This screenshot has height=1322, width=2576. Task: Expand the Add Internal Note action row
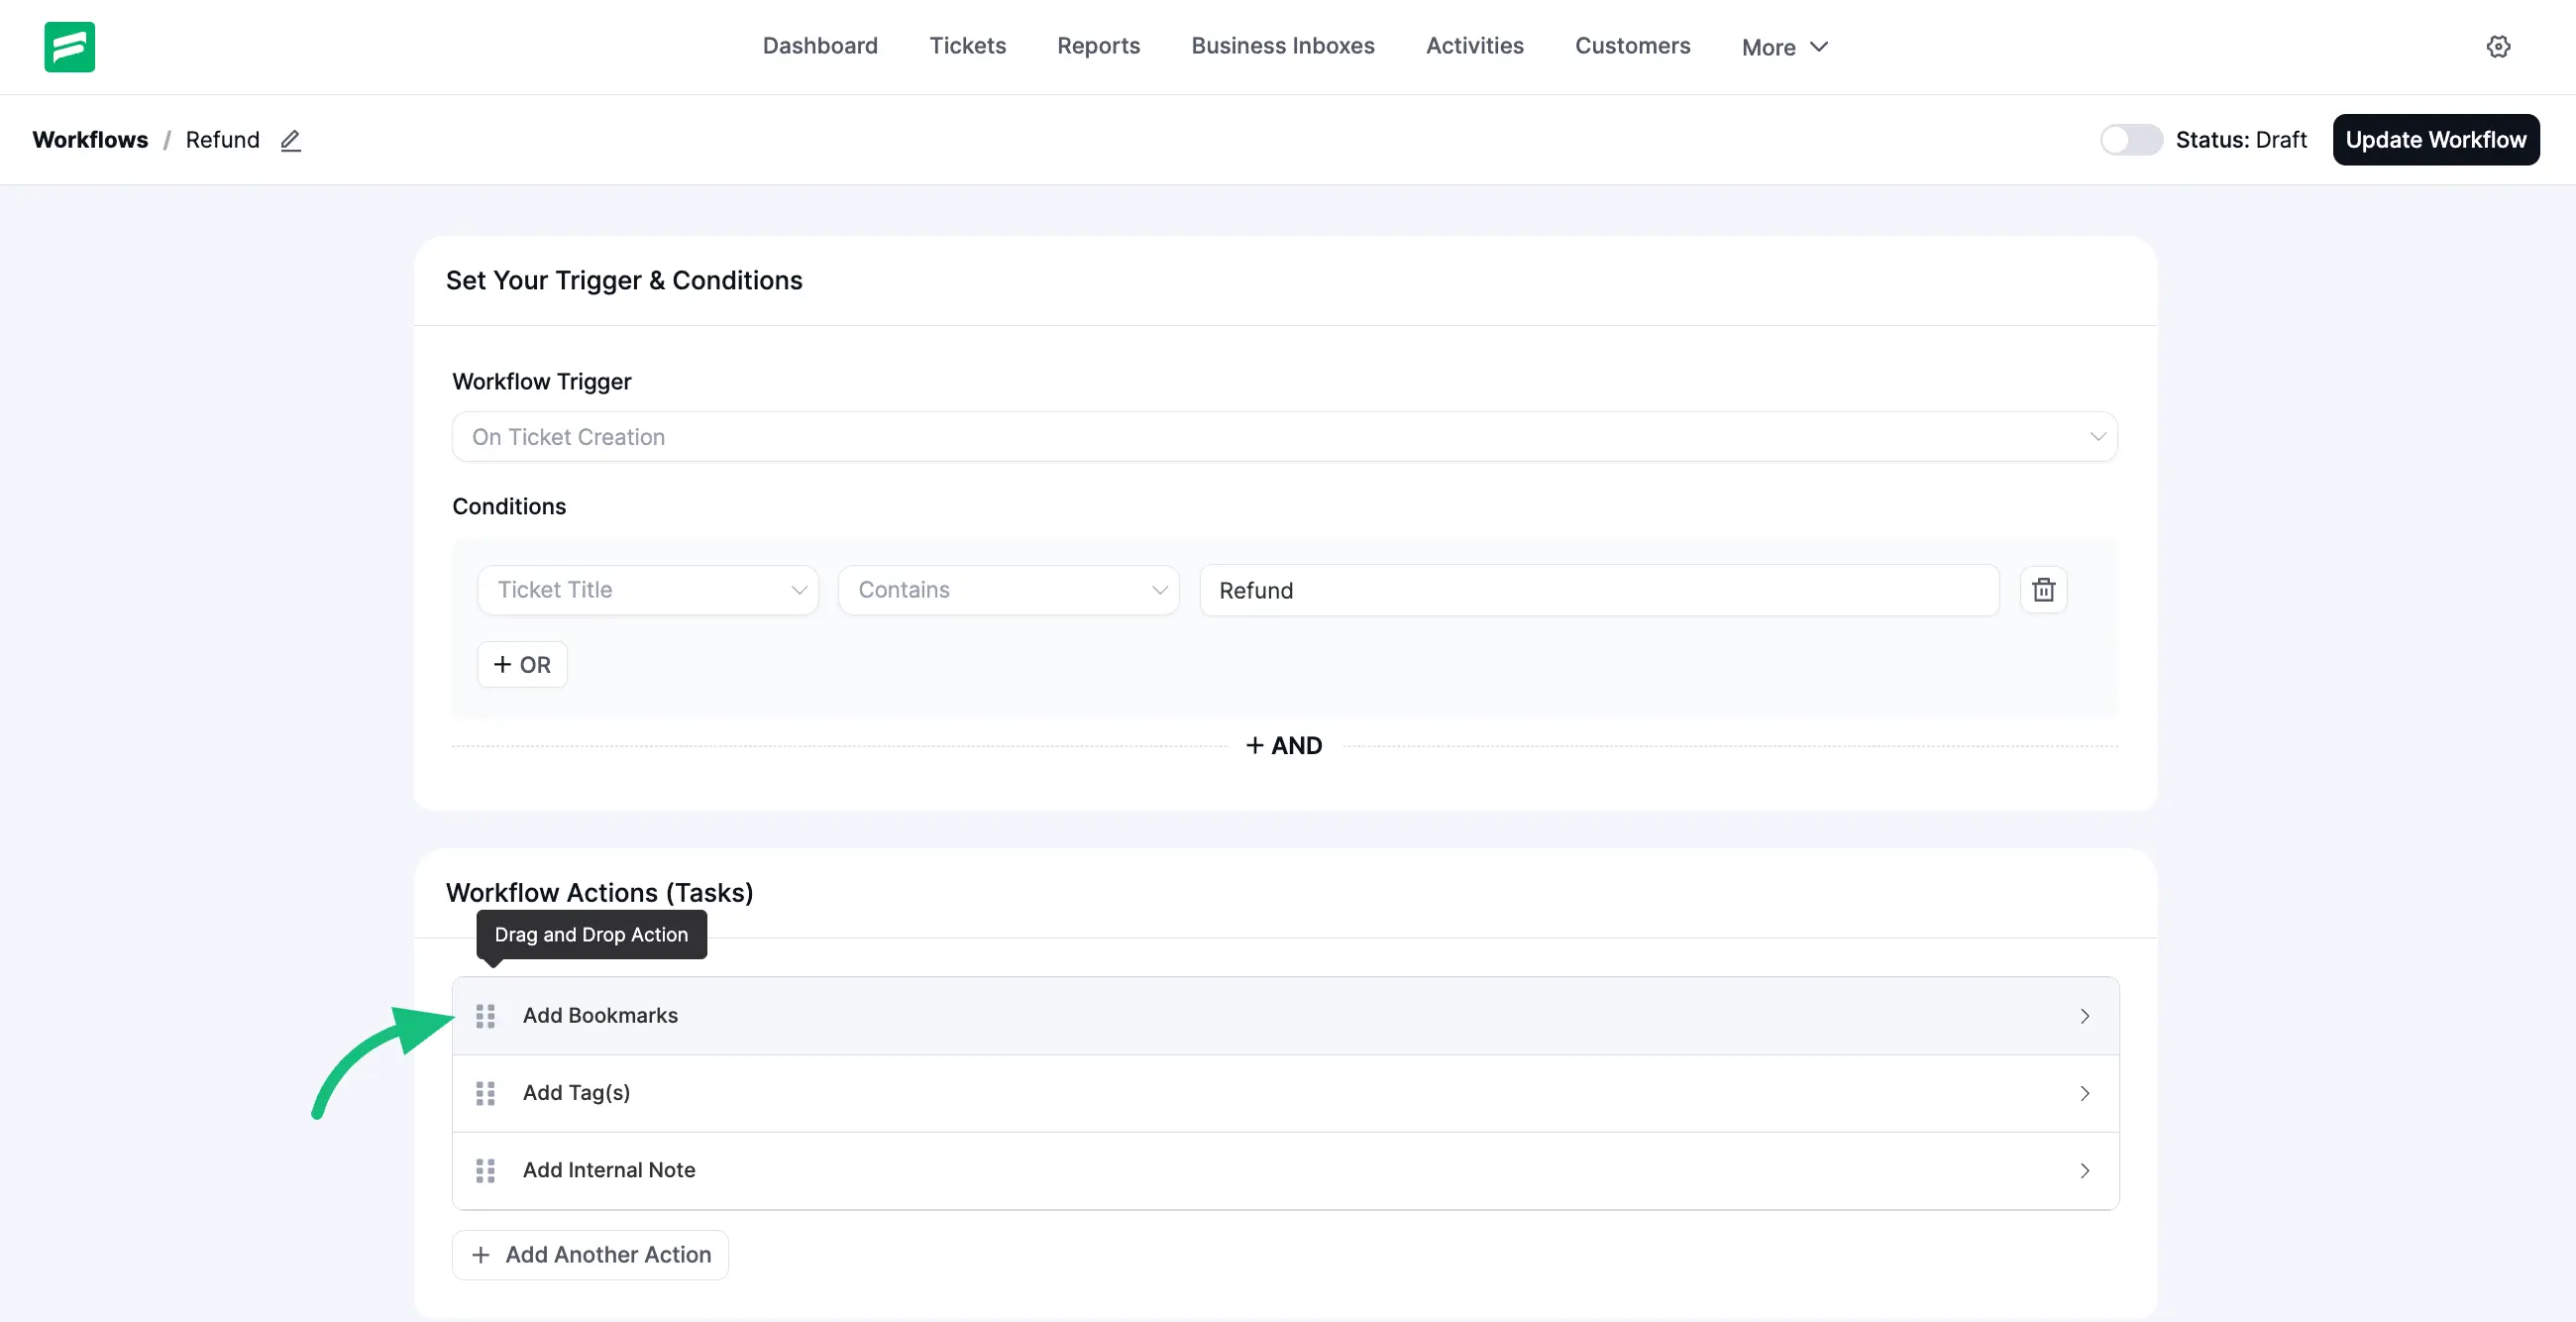pos(2085,1170)
